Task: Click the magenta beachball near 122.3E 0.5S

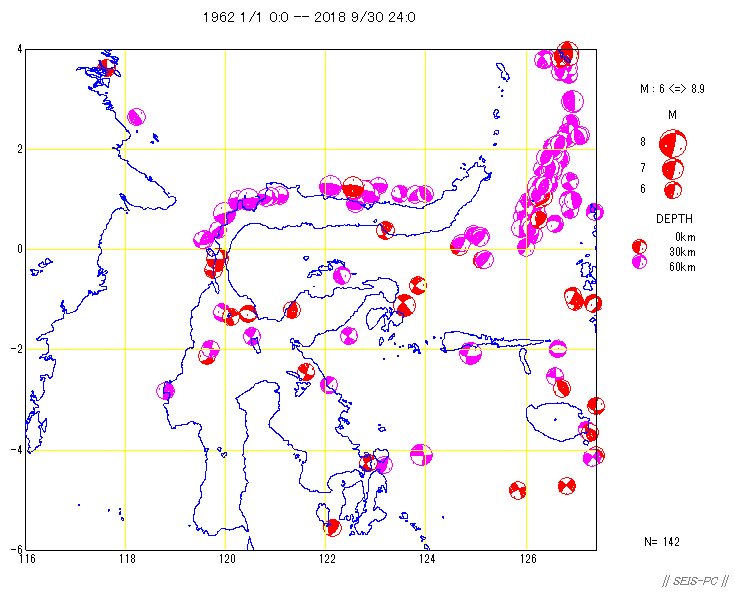Action: [342, 275]
